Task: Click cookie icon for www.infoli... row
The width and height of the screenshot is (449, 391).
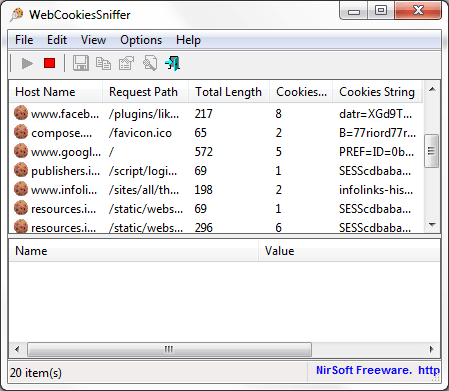Action: coord(21,189)
